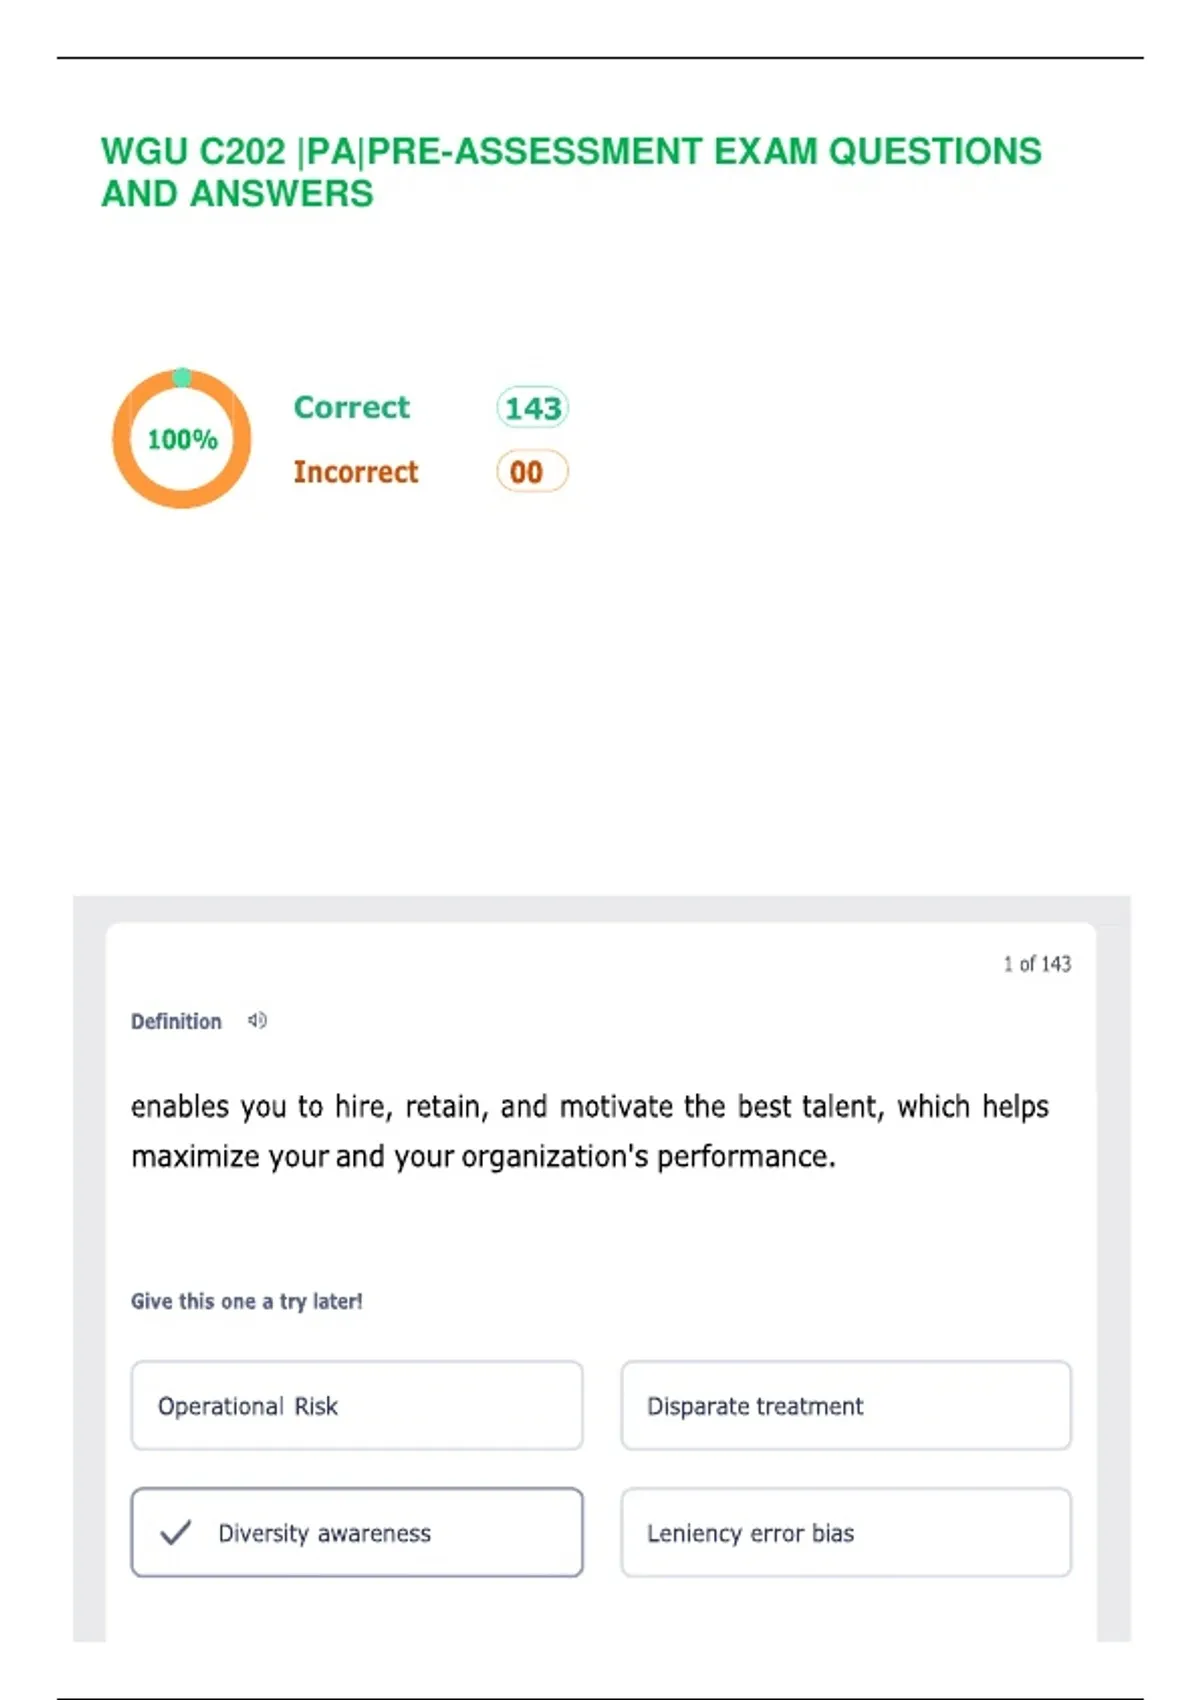Image resolution: width=1200 pixels, height=1700 pixels.
Task: Click the Give this one a try later text
Action: coord(247,1301)
